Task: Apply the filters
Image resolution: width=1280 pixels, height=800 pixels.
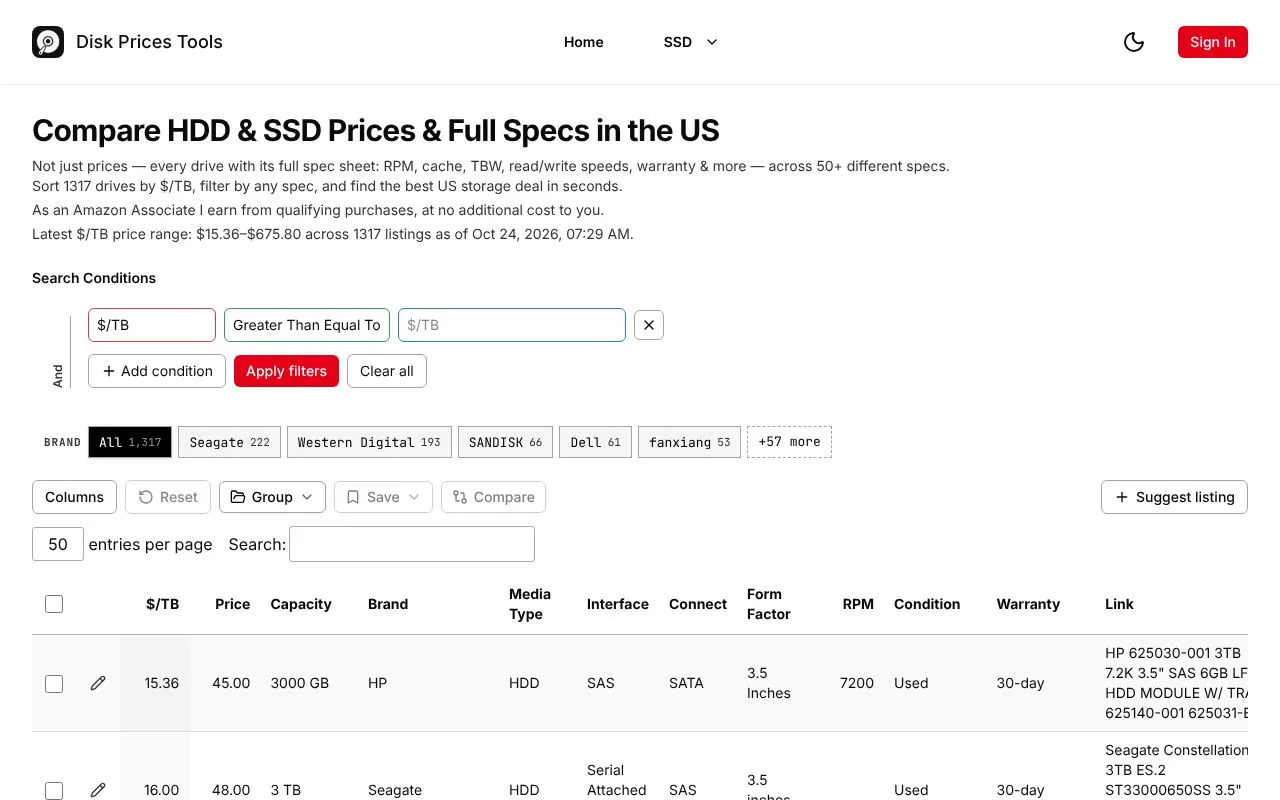Action: click(287, 371)
